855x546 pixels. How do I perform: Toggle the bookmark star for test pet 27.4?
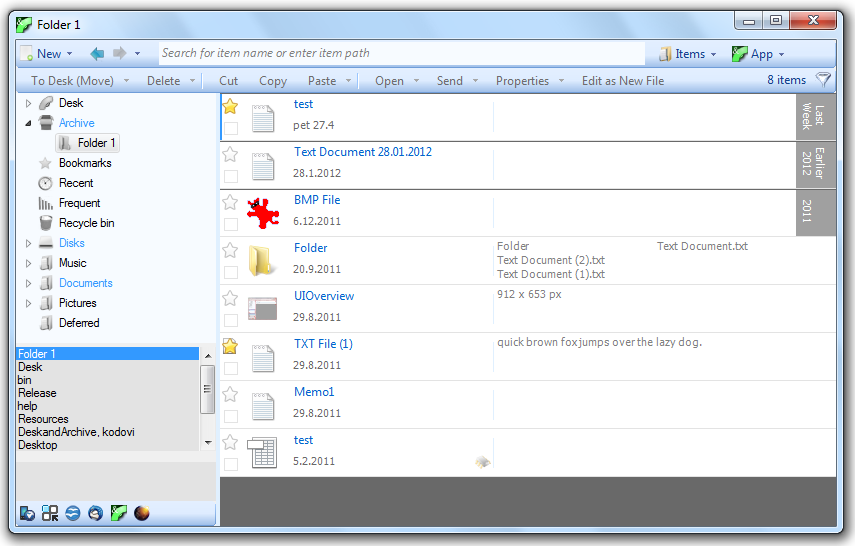point(231,106)
